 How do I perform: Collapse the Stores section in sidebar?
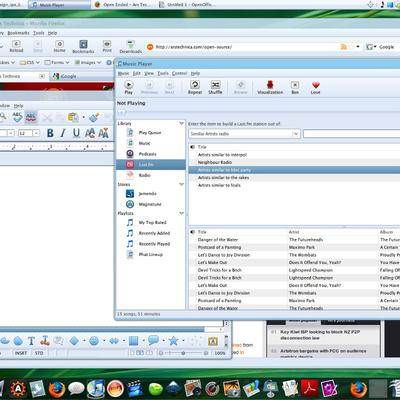181,184
